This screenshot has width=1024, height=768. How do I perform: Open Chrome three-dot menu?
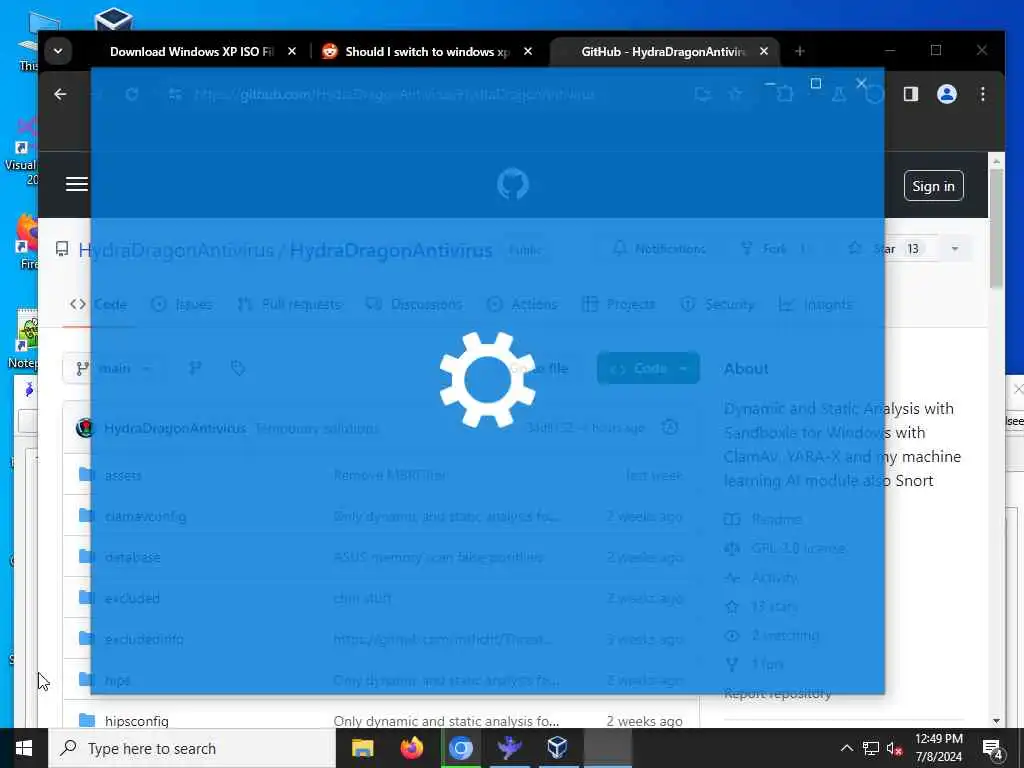982,94
